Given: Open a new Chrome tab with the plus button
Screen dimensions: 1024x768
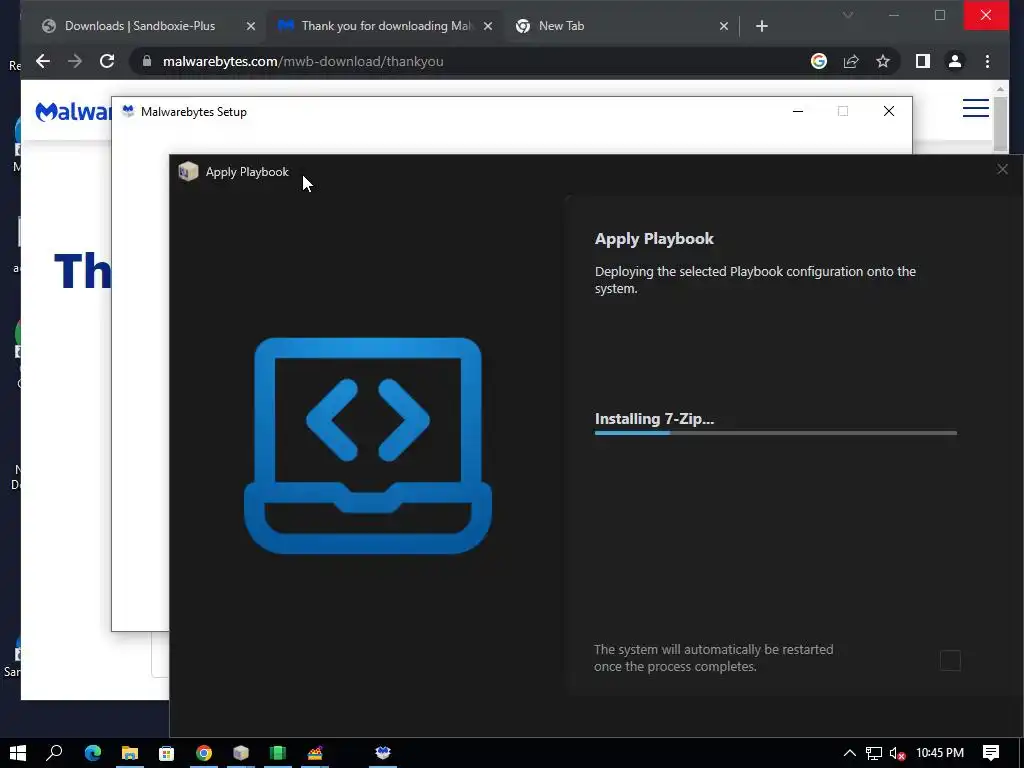Looking at the screenshot, I should point(761,26).
